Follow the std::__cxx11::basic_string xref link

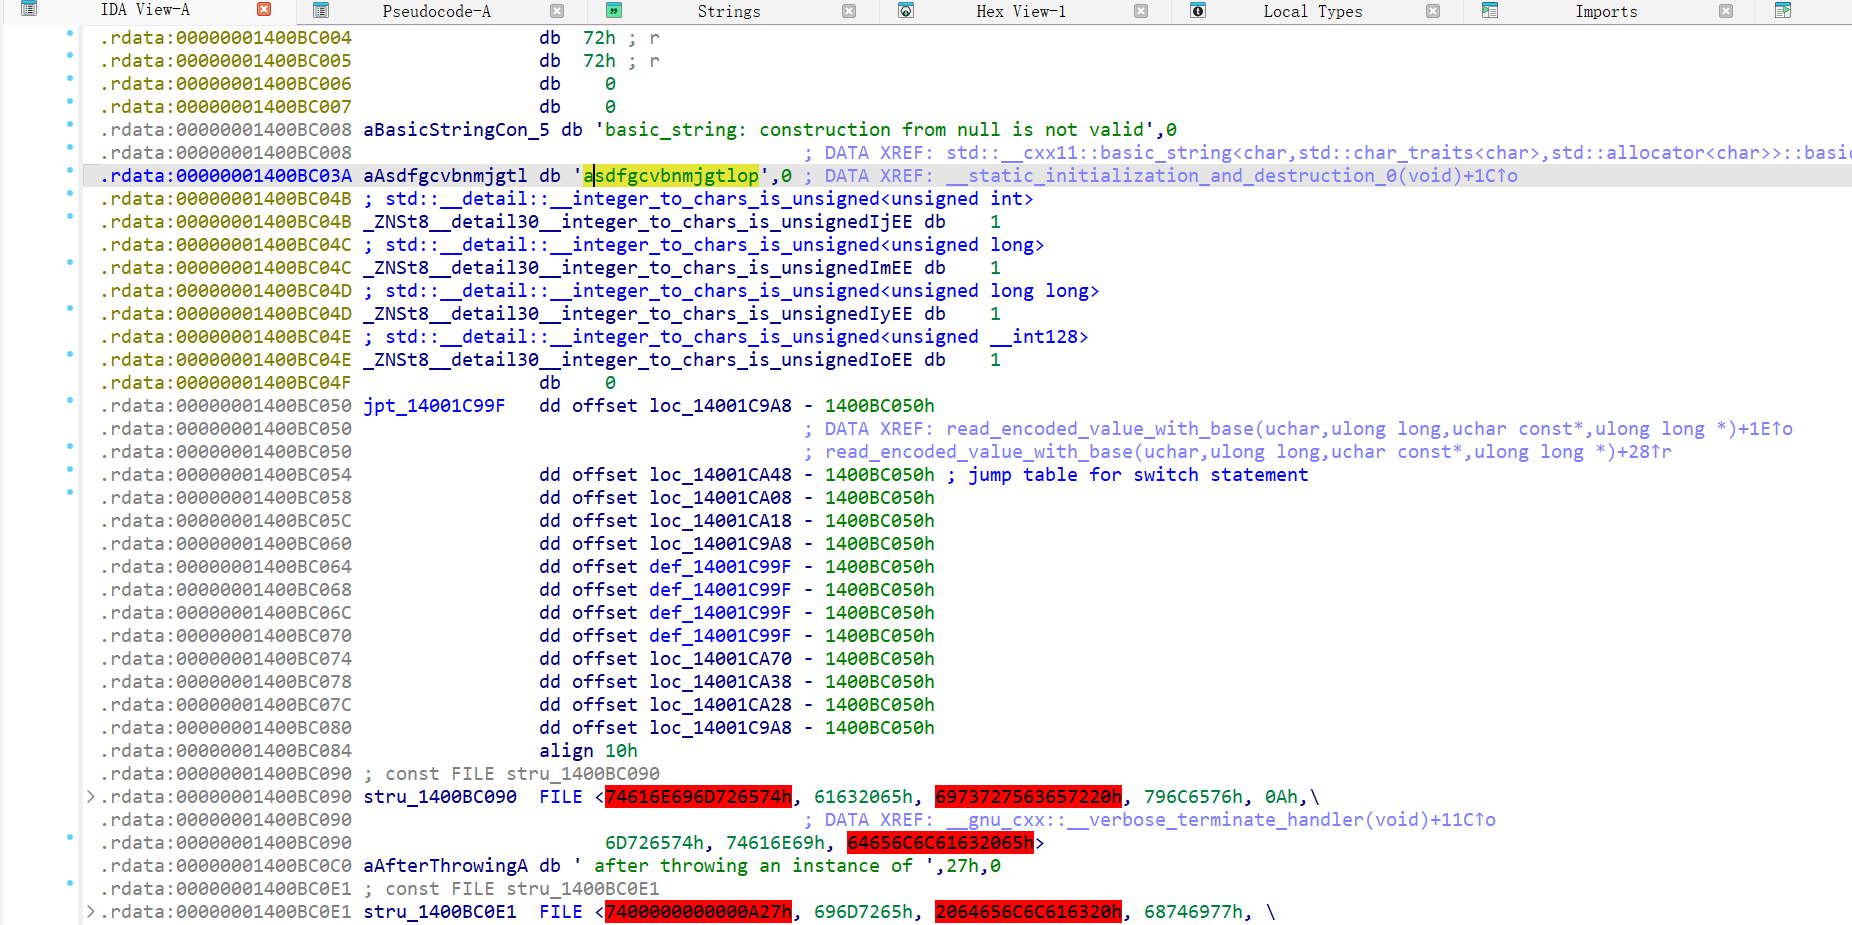(1398, 153)
